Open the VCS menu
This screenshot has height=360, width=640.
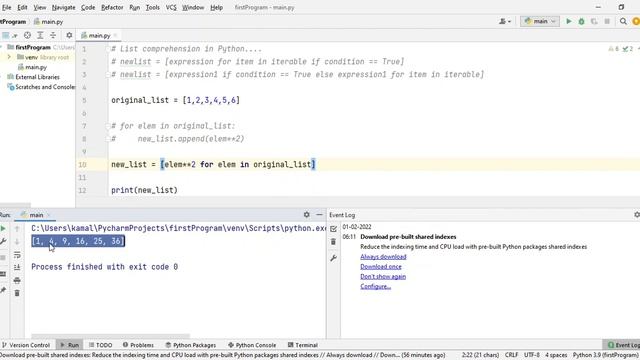[171, 7]
